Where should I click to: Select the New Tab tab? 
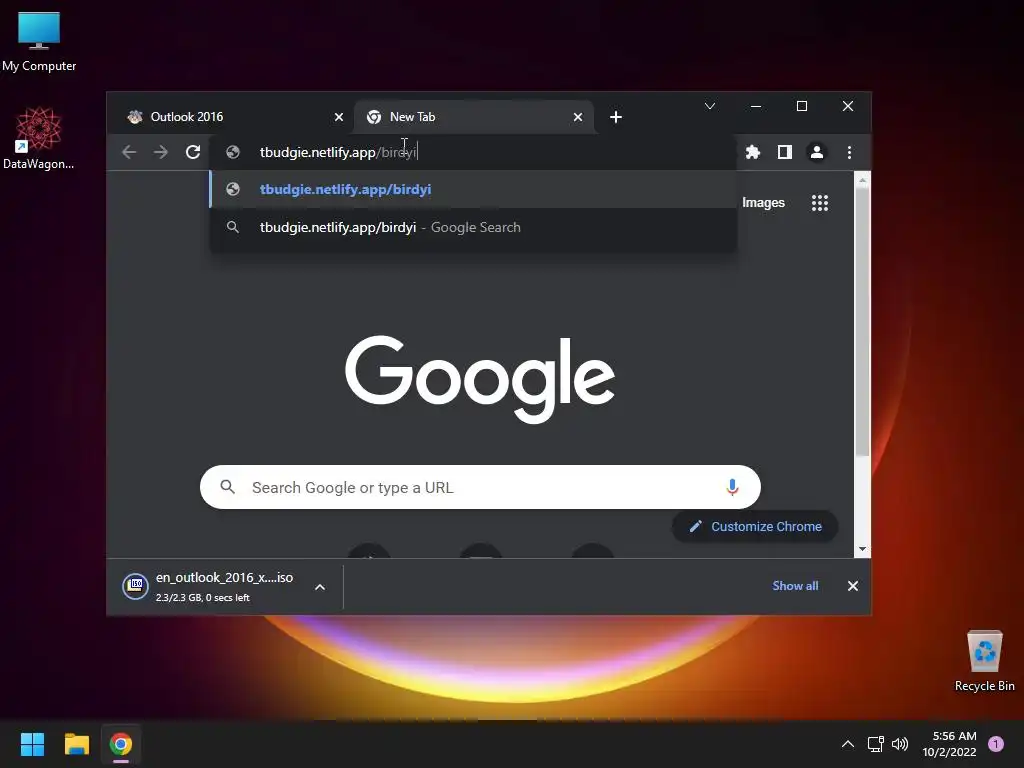pos(474,117)
